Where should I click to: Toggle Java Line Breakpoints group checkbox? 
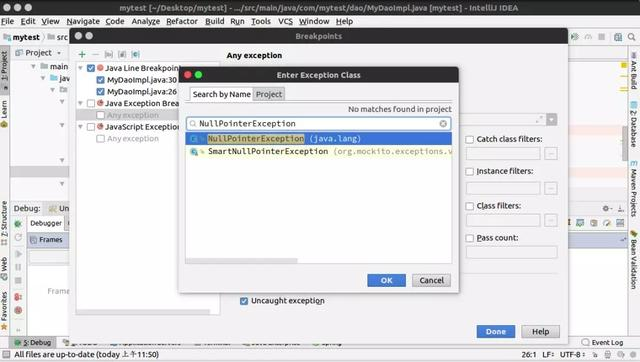(x=91, y=68)
